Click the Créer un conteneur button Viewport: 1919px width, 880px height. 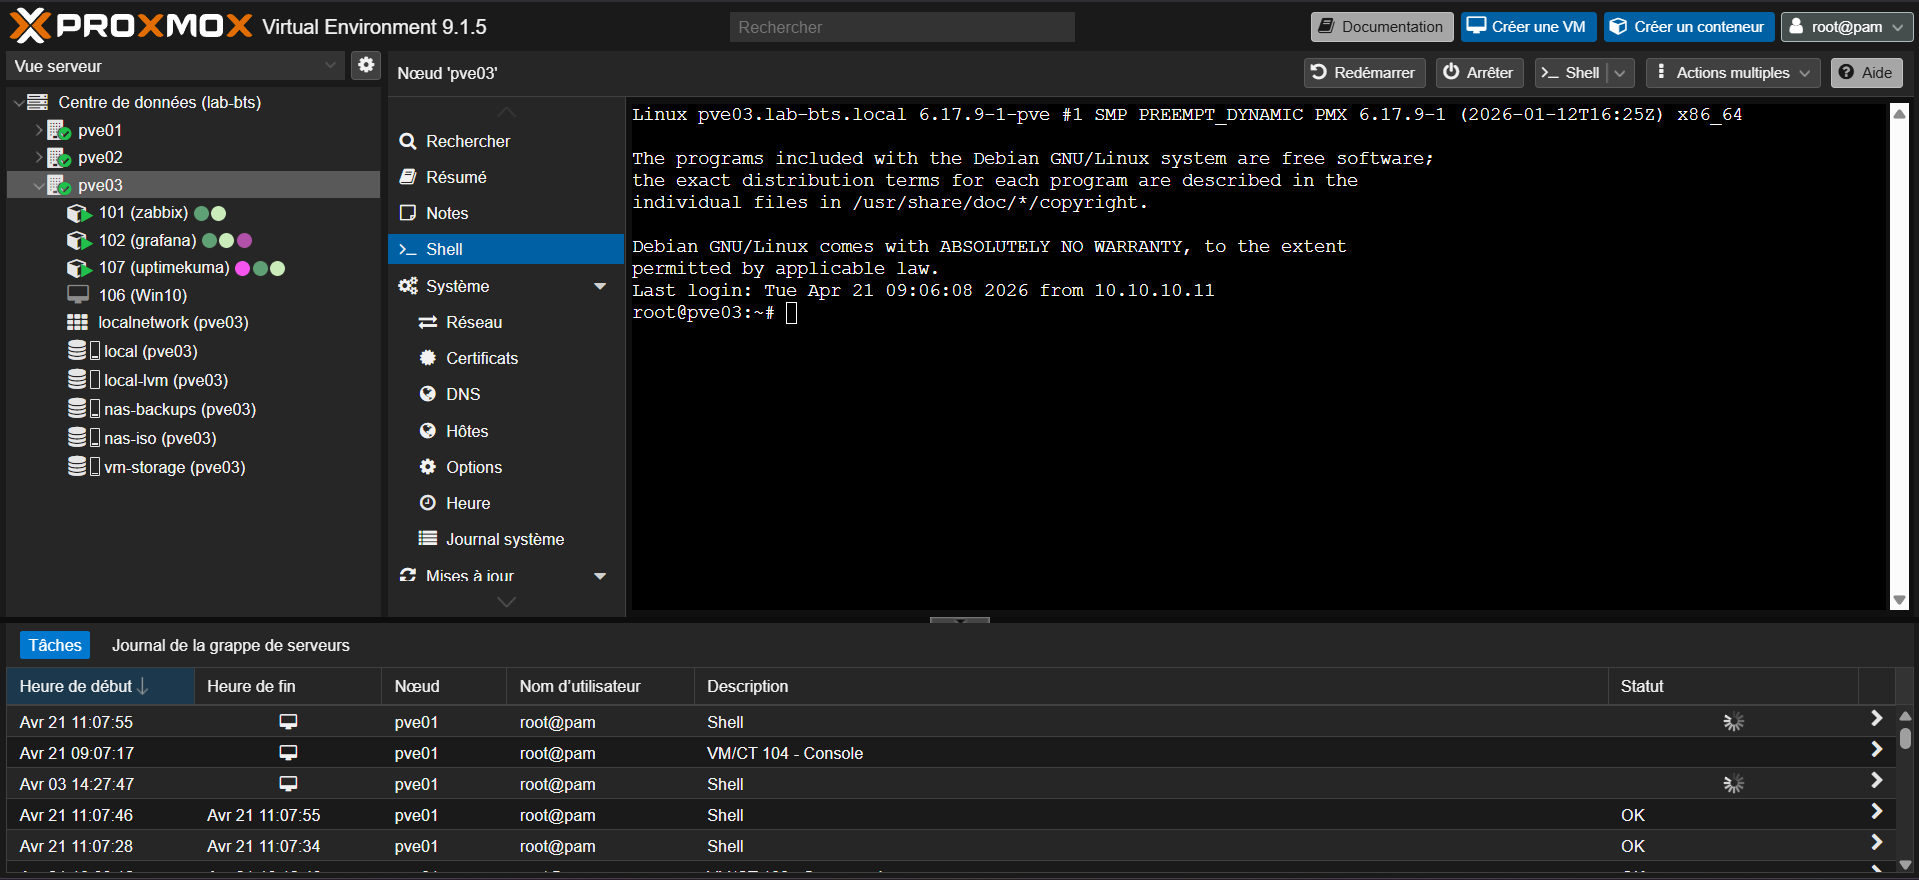click(x=1689, y=27)
